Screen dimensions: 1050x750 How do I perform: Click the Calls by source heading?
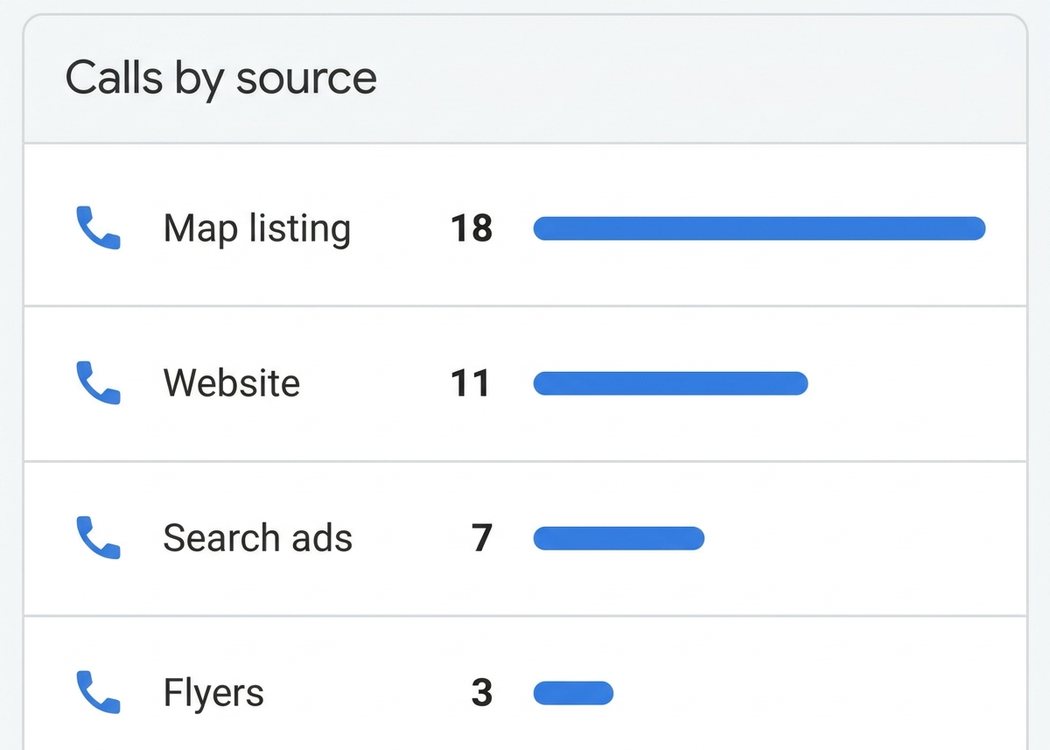tap(221, 79)
